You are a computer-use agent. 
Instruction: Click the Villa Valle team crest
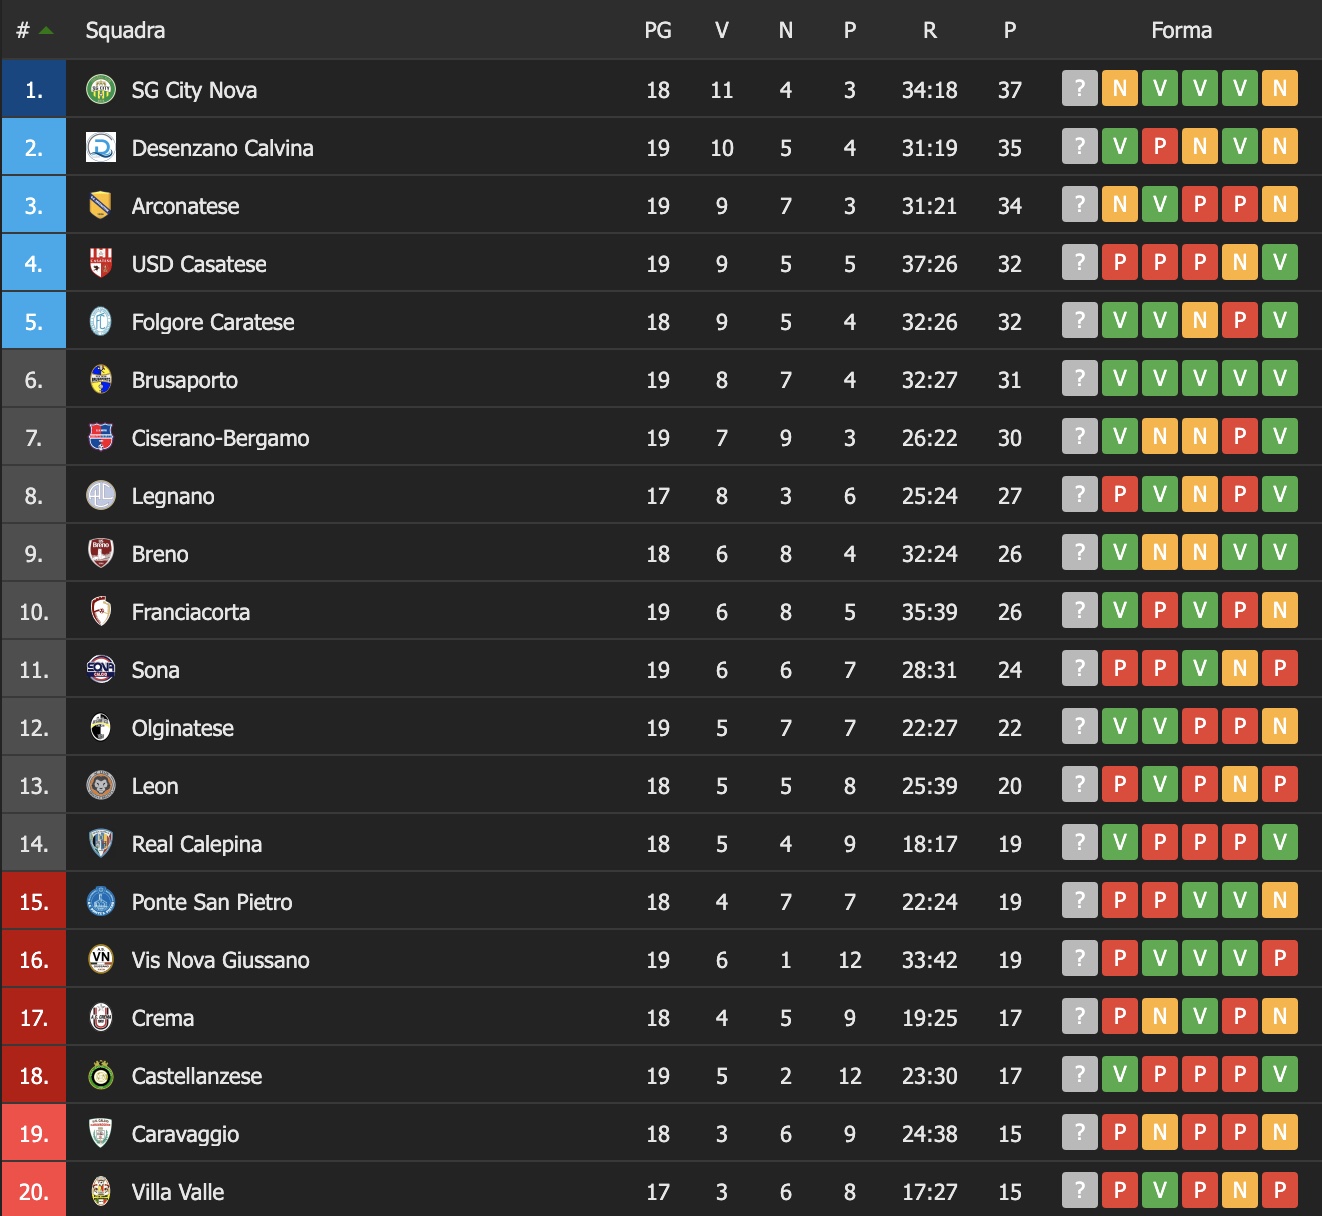click(x=101, y=1192)
